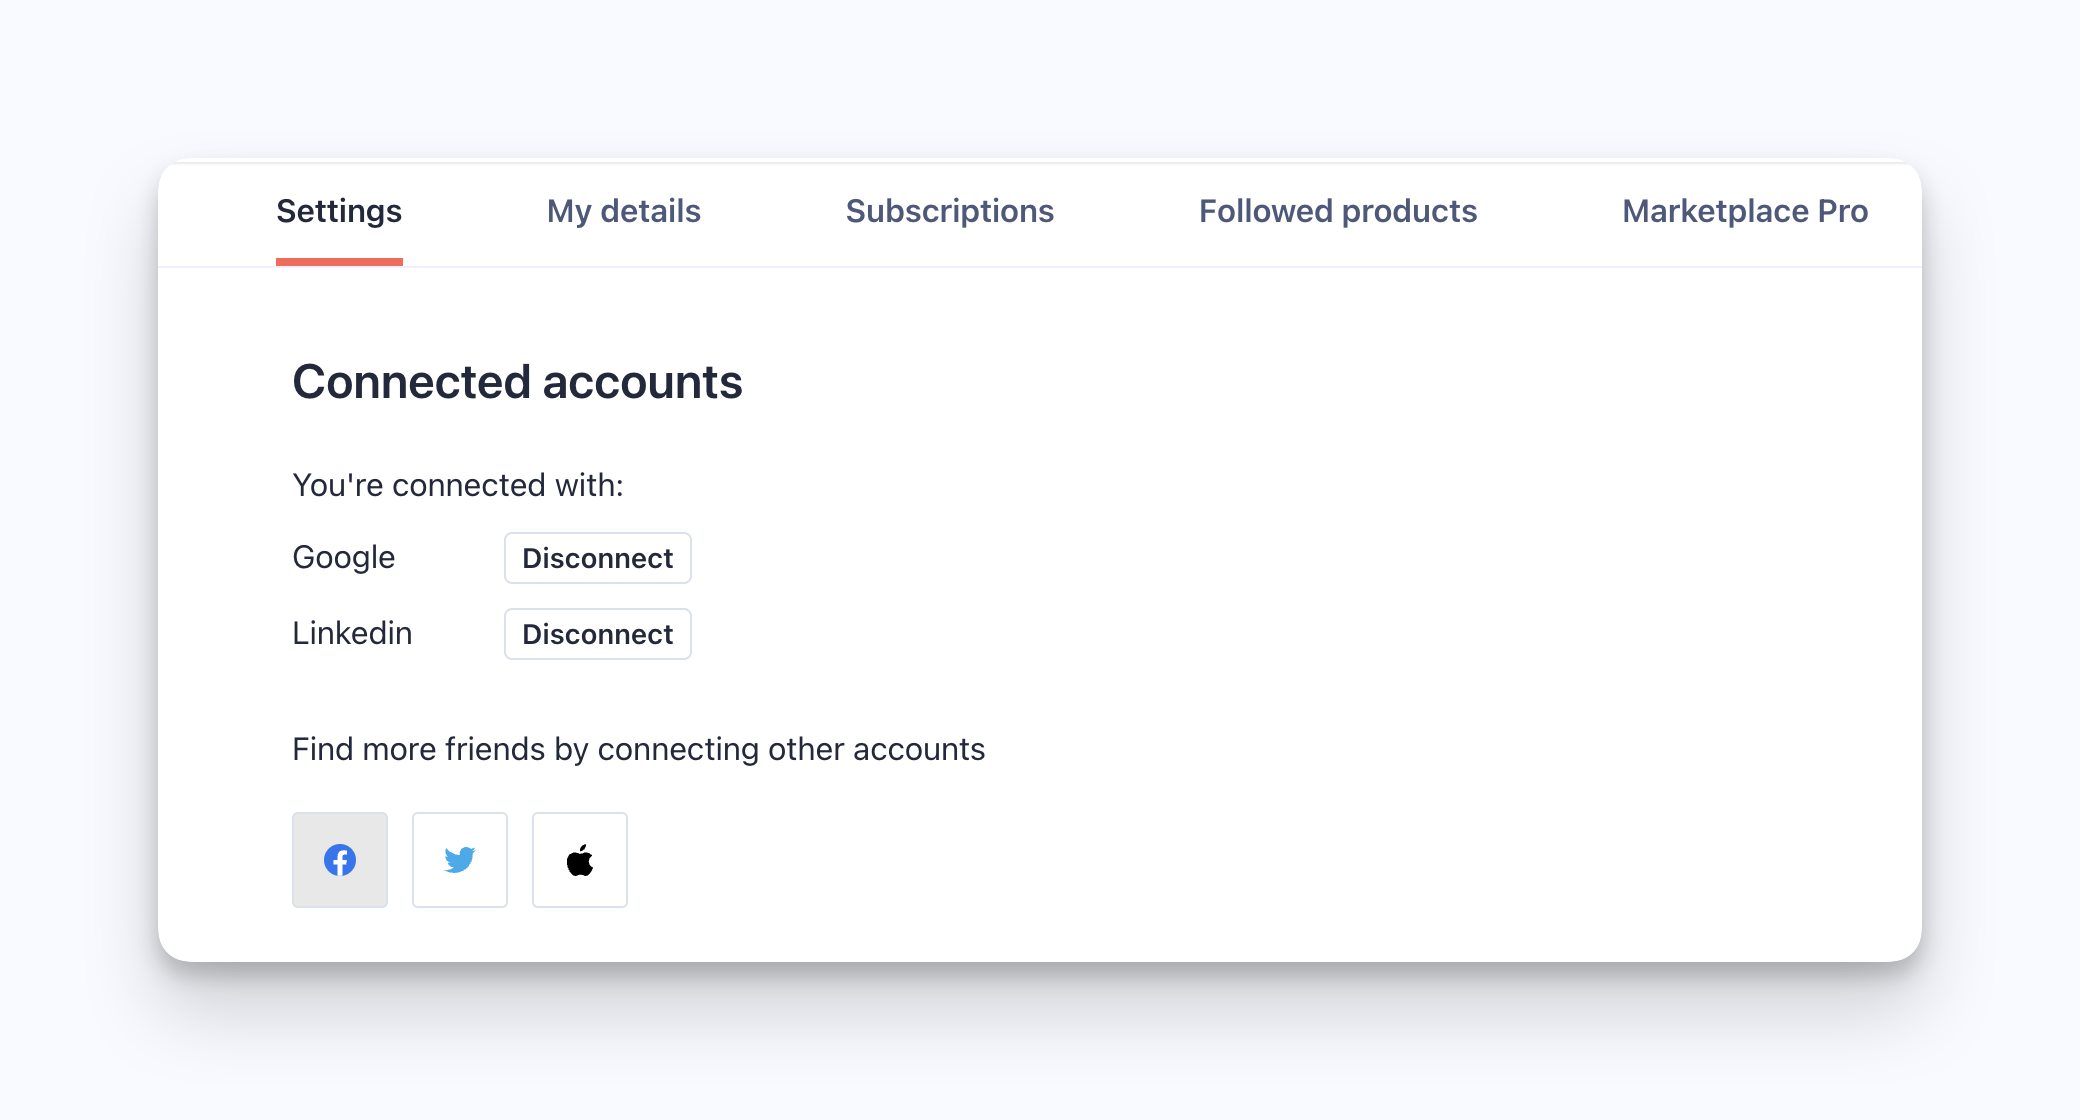The image size is (2080, 1120).
Task: Connect your Twitter account
Action: click(460, 860)
